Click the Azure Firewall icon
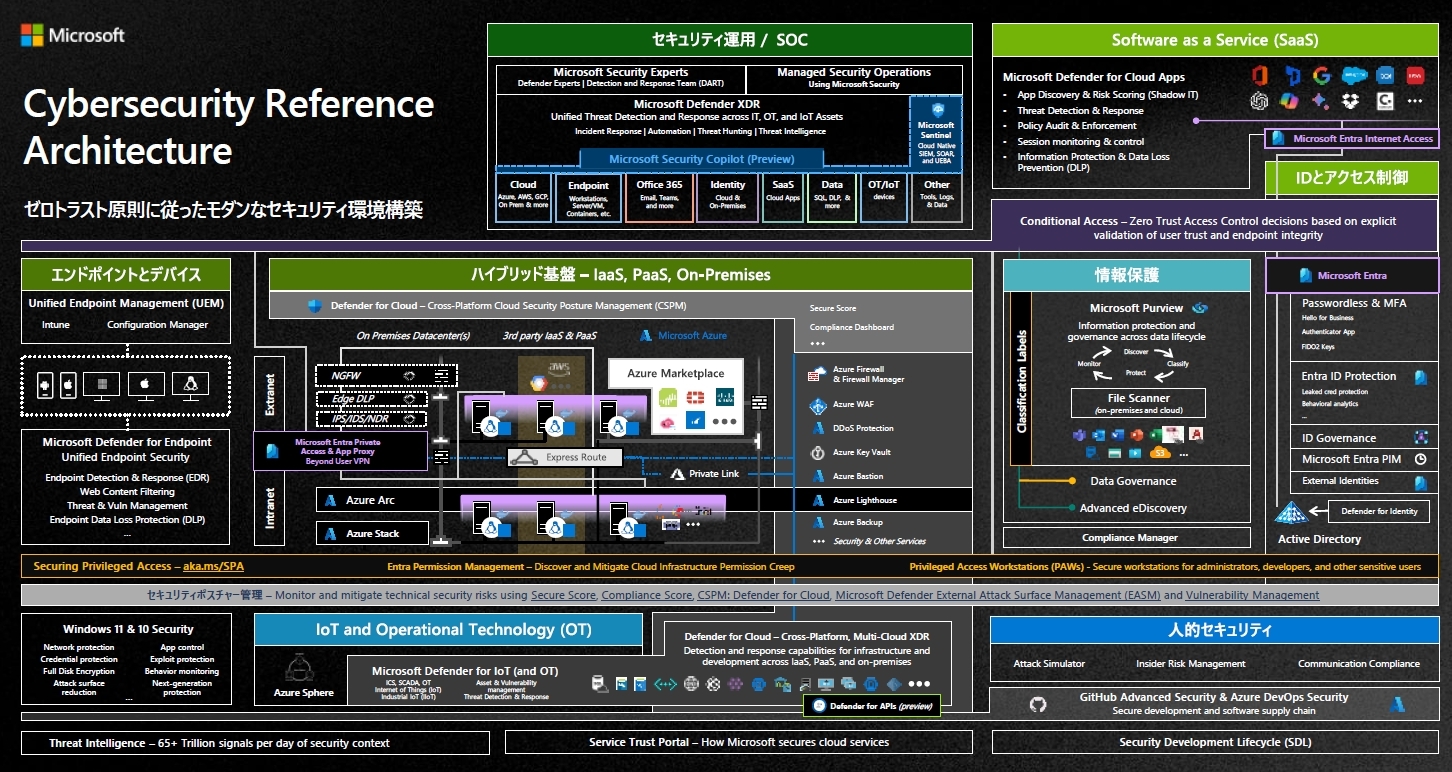 [x=816, y=375]
